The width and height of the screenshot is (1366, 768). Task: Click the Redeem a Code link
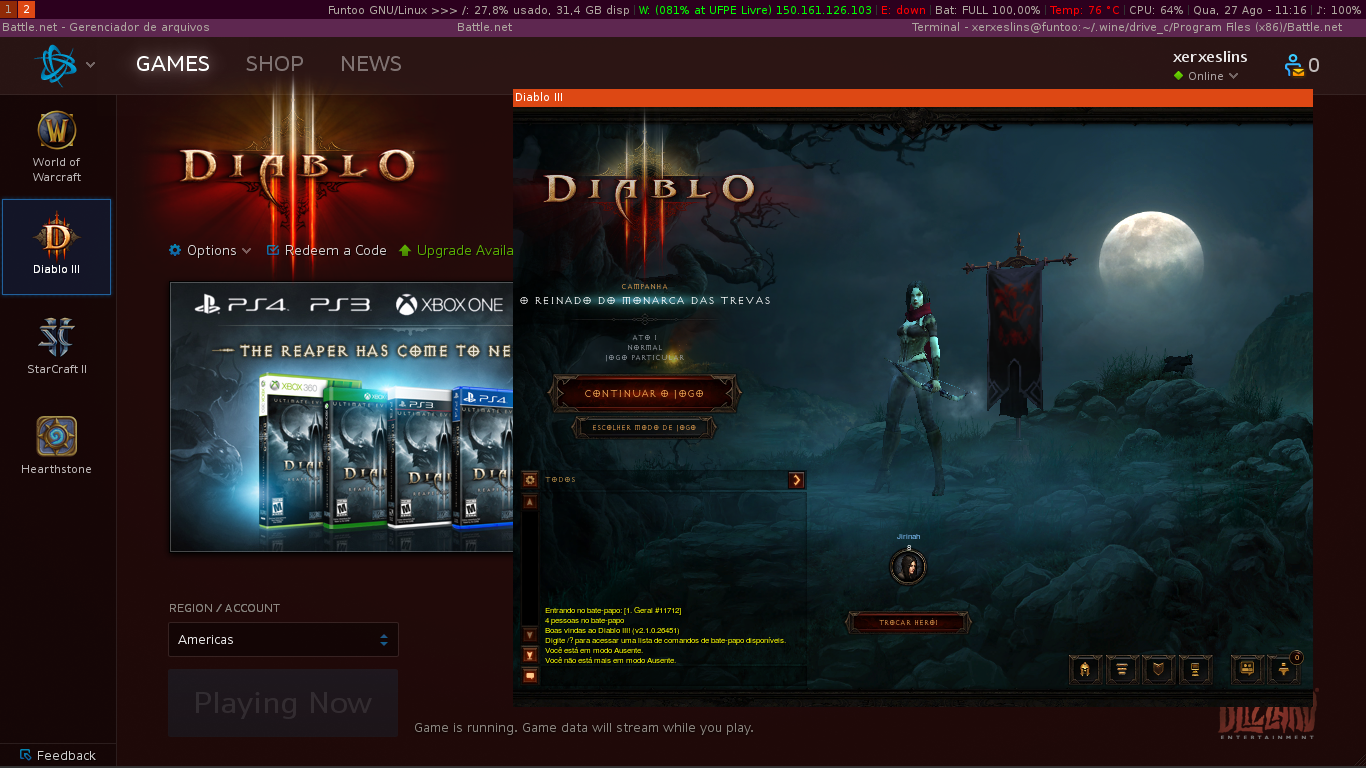click(327, 250)
